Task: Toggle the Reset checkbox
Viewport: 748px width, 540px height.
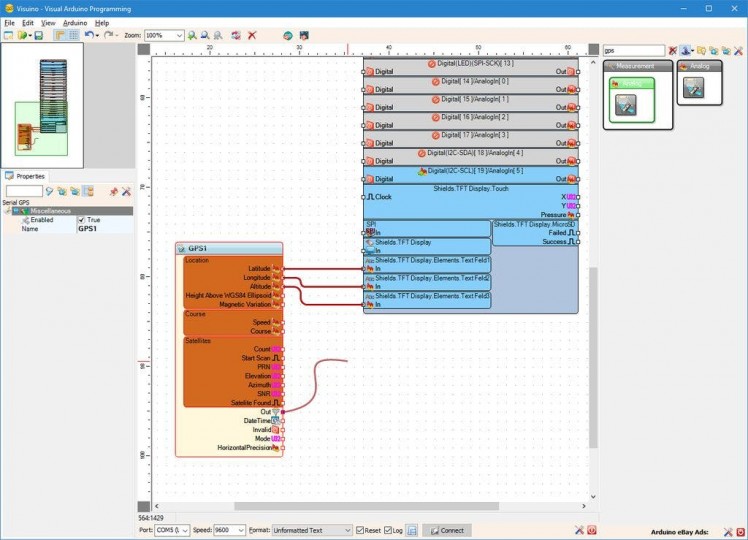Action: pyautogui.click(x=361, y=530)
